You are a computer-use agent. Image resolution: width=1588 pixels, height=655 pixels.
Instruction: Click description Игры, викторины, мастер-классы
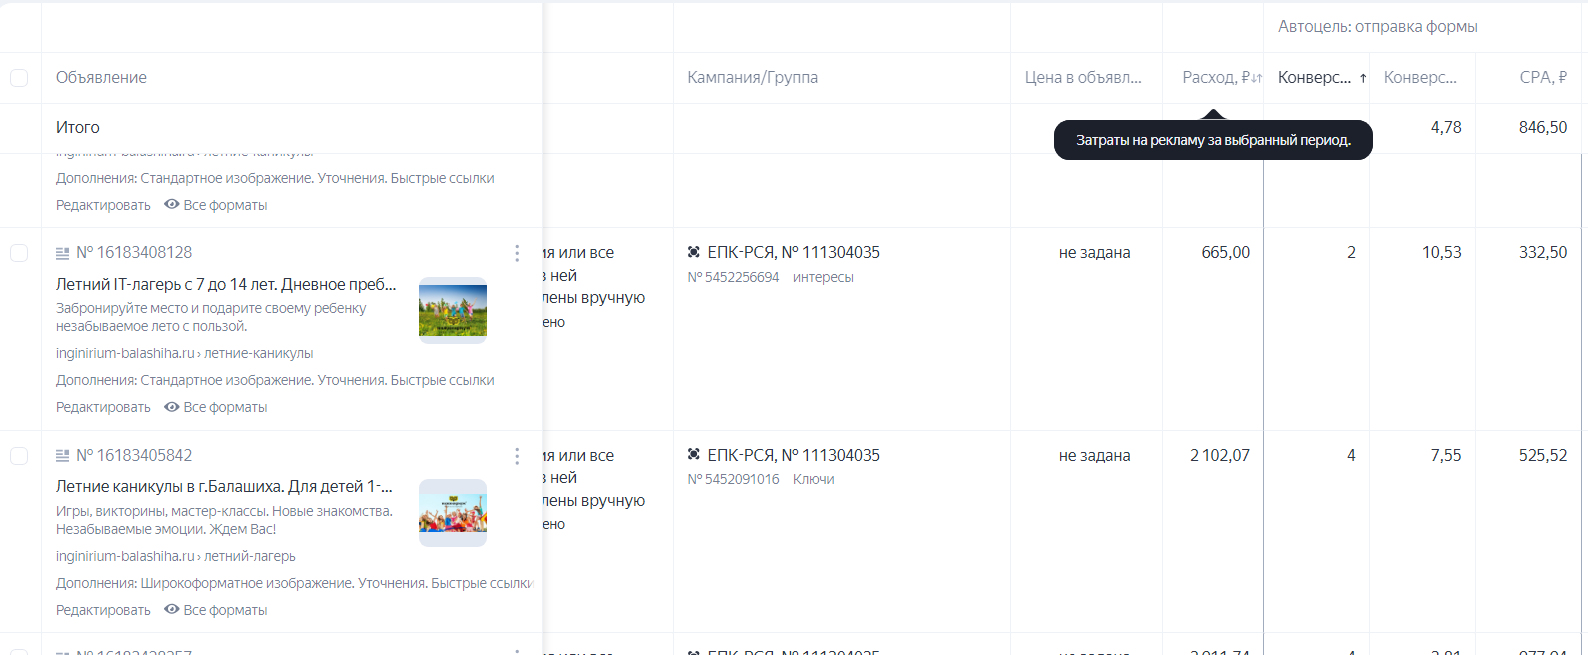[x=224, y=520]
